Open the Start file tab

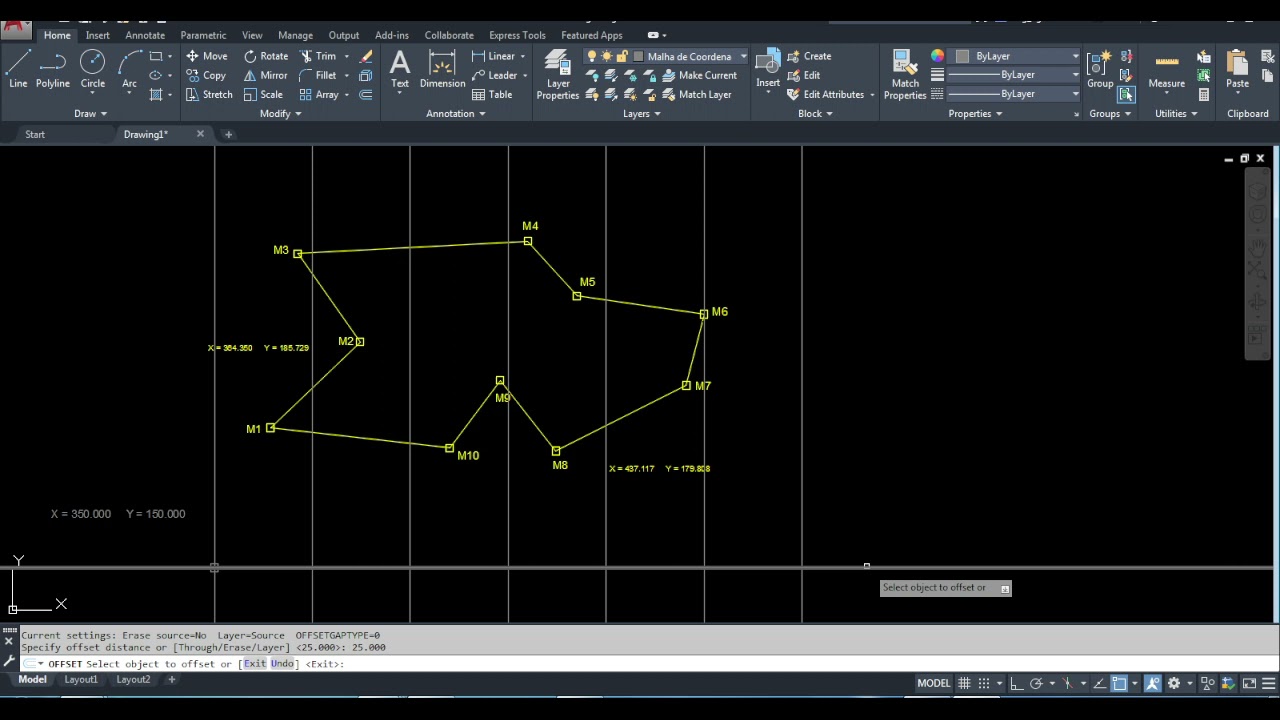35,134
